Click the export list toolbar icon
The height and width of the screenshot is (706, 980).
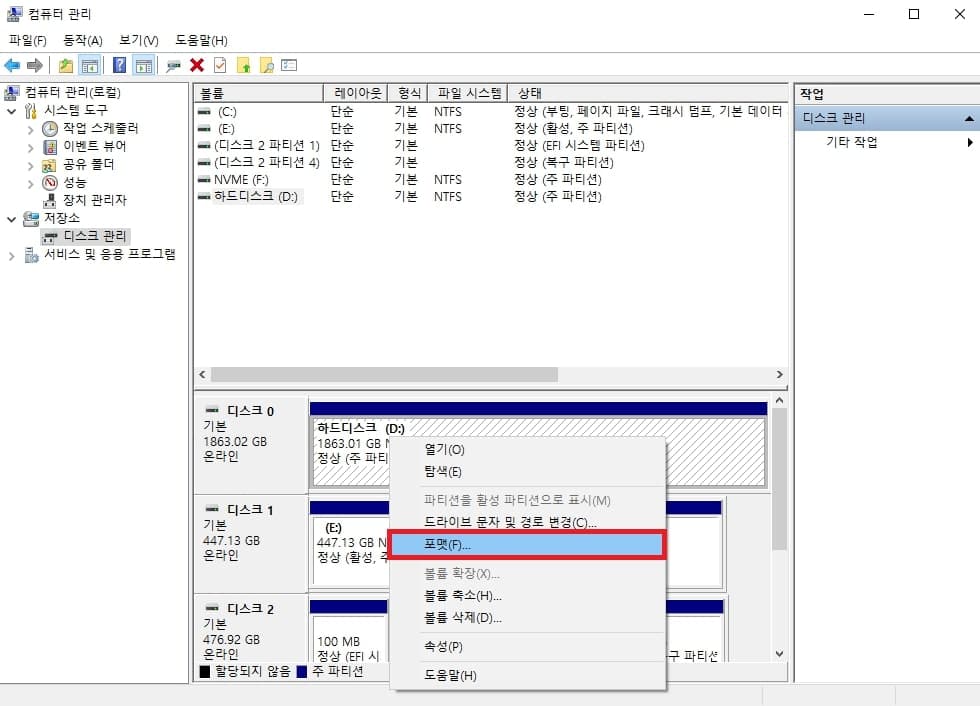[290, 64]
